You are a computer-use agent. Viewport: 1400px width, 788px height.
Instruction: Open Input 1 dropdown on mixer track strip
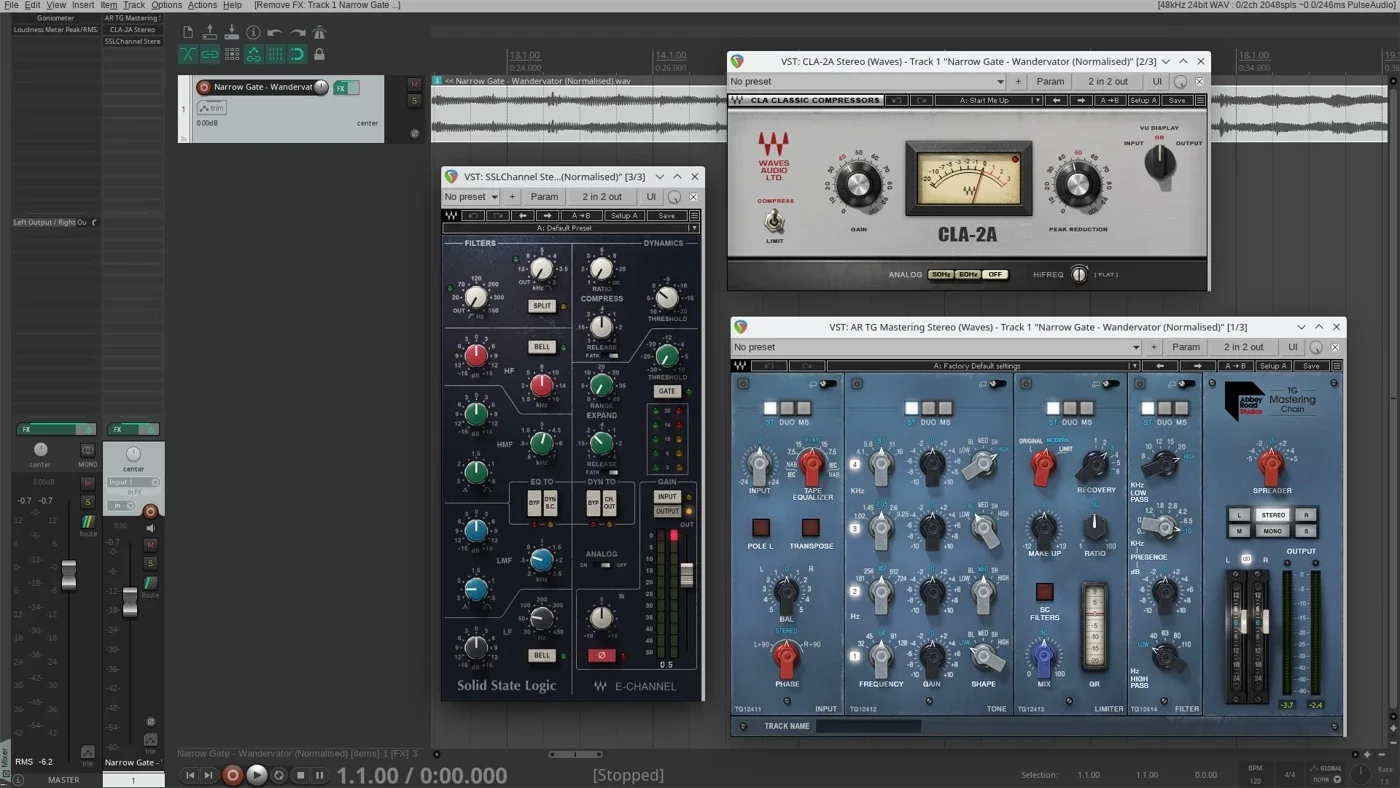point(133,482)
